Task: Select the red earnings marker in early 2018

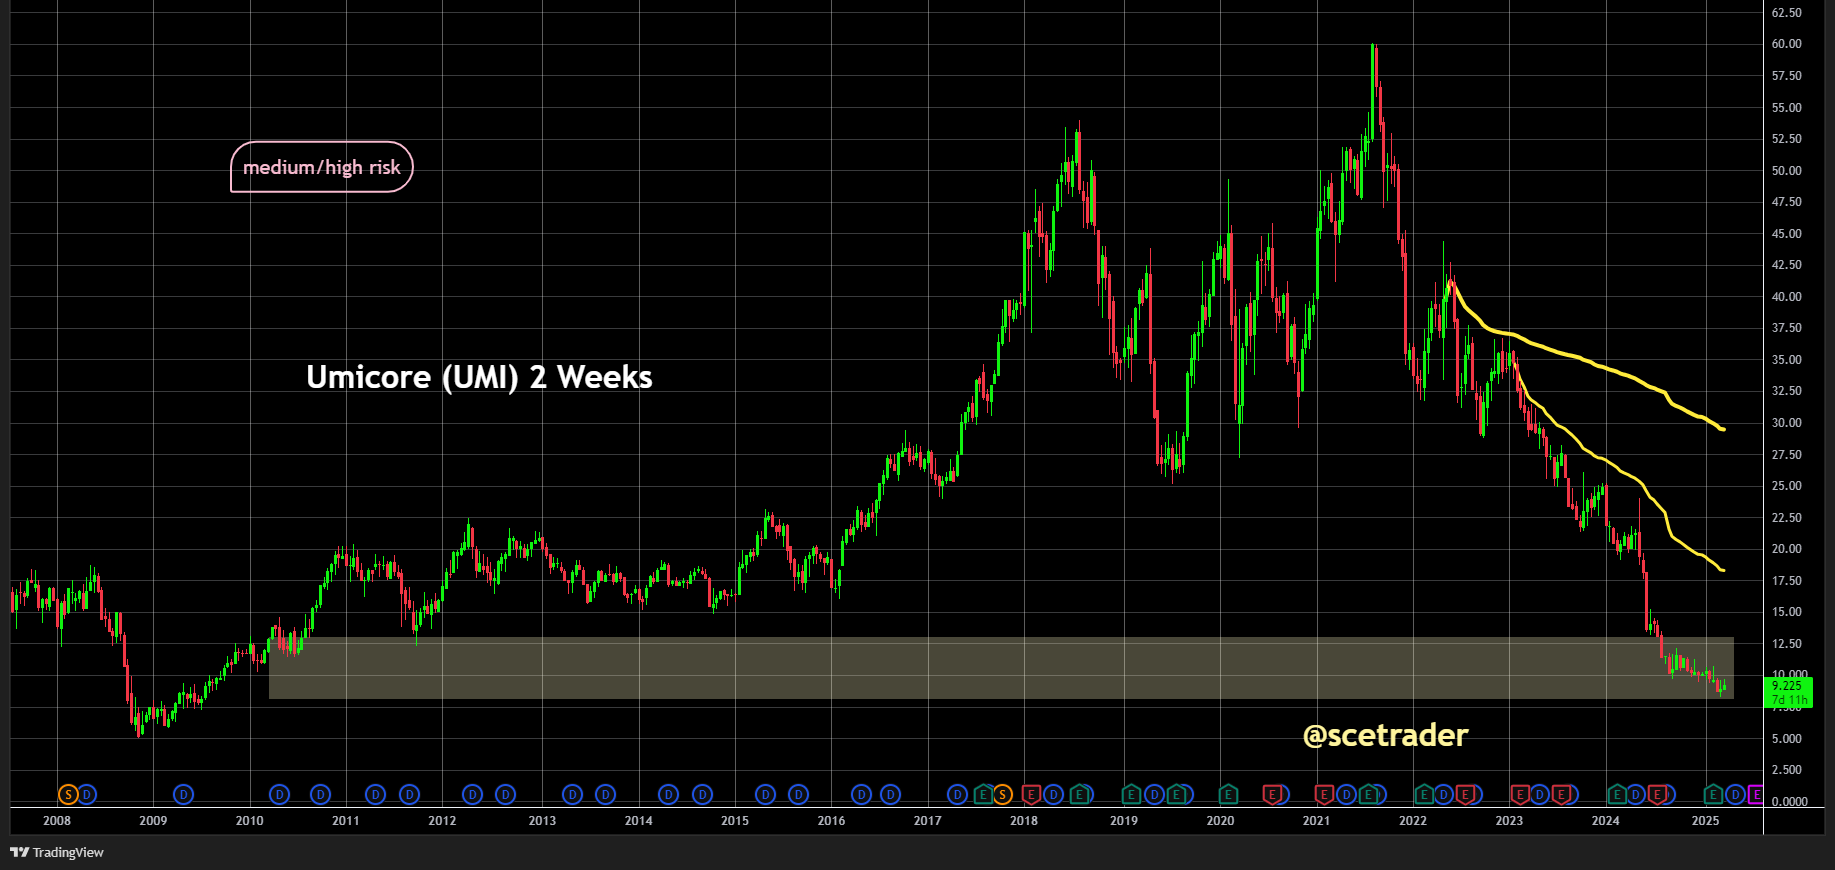Action: [x=1031, y=795]
